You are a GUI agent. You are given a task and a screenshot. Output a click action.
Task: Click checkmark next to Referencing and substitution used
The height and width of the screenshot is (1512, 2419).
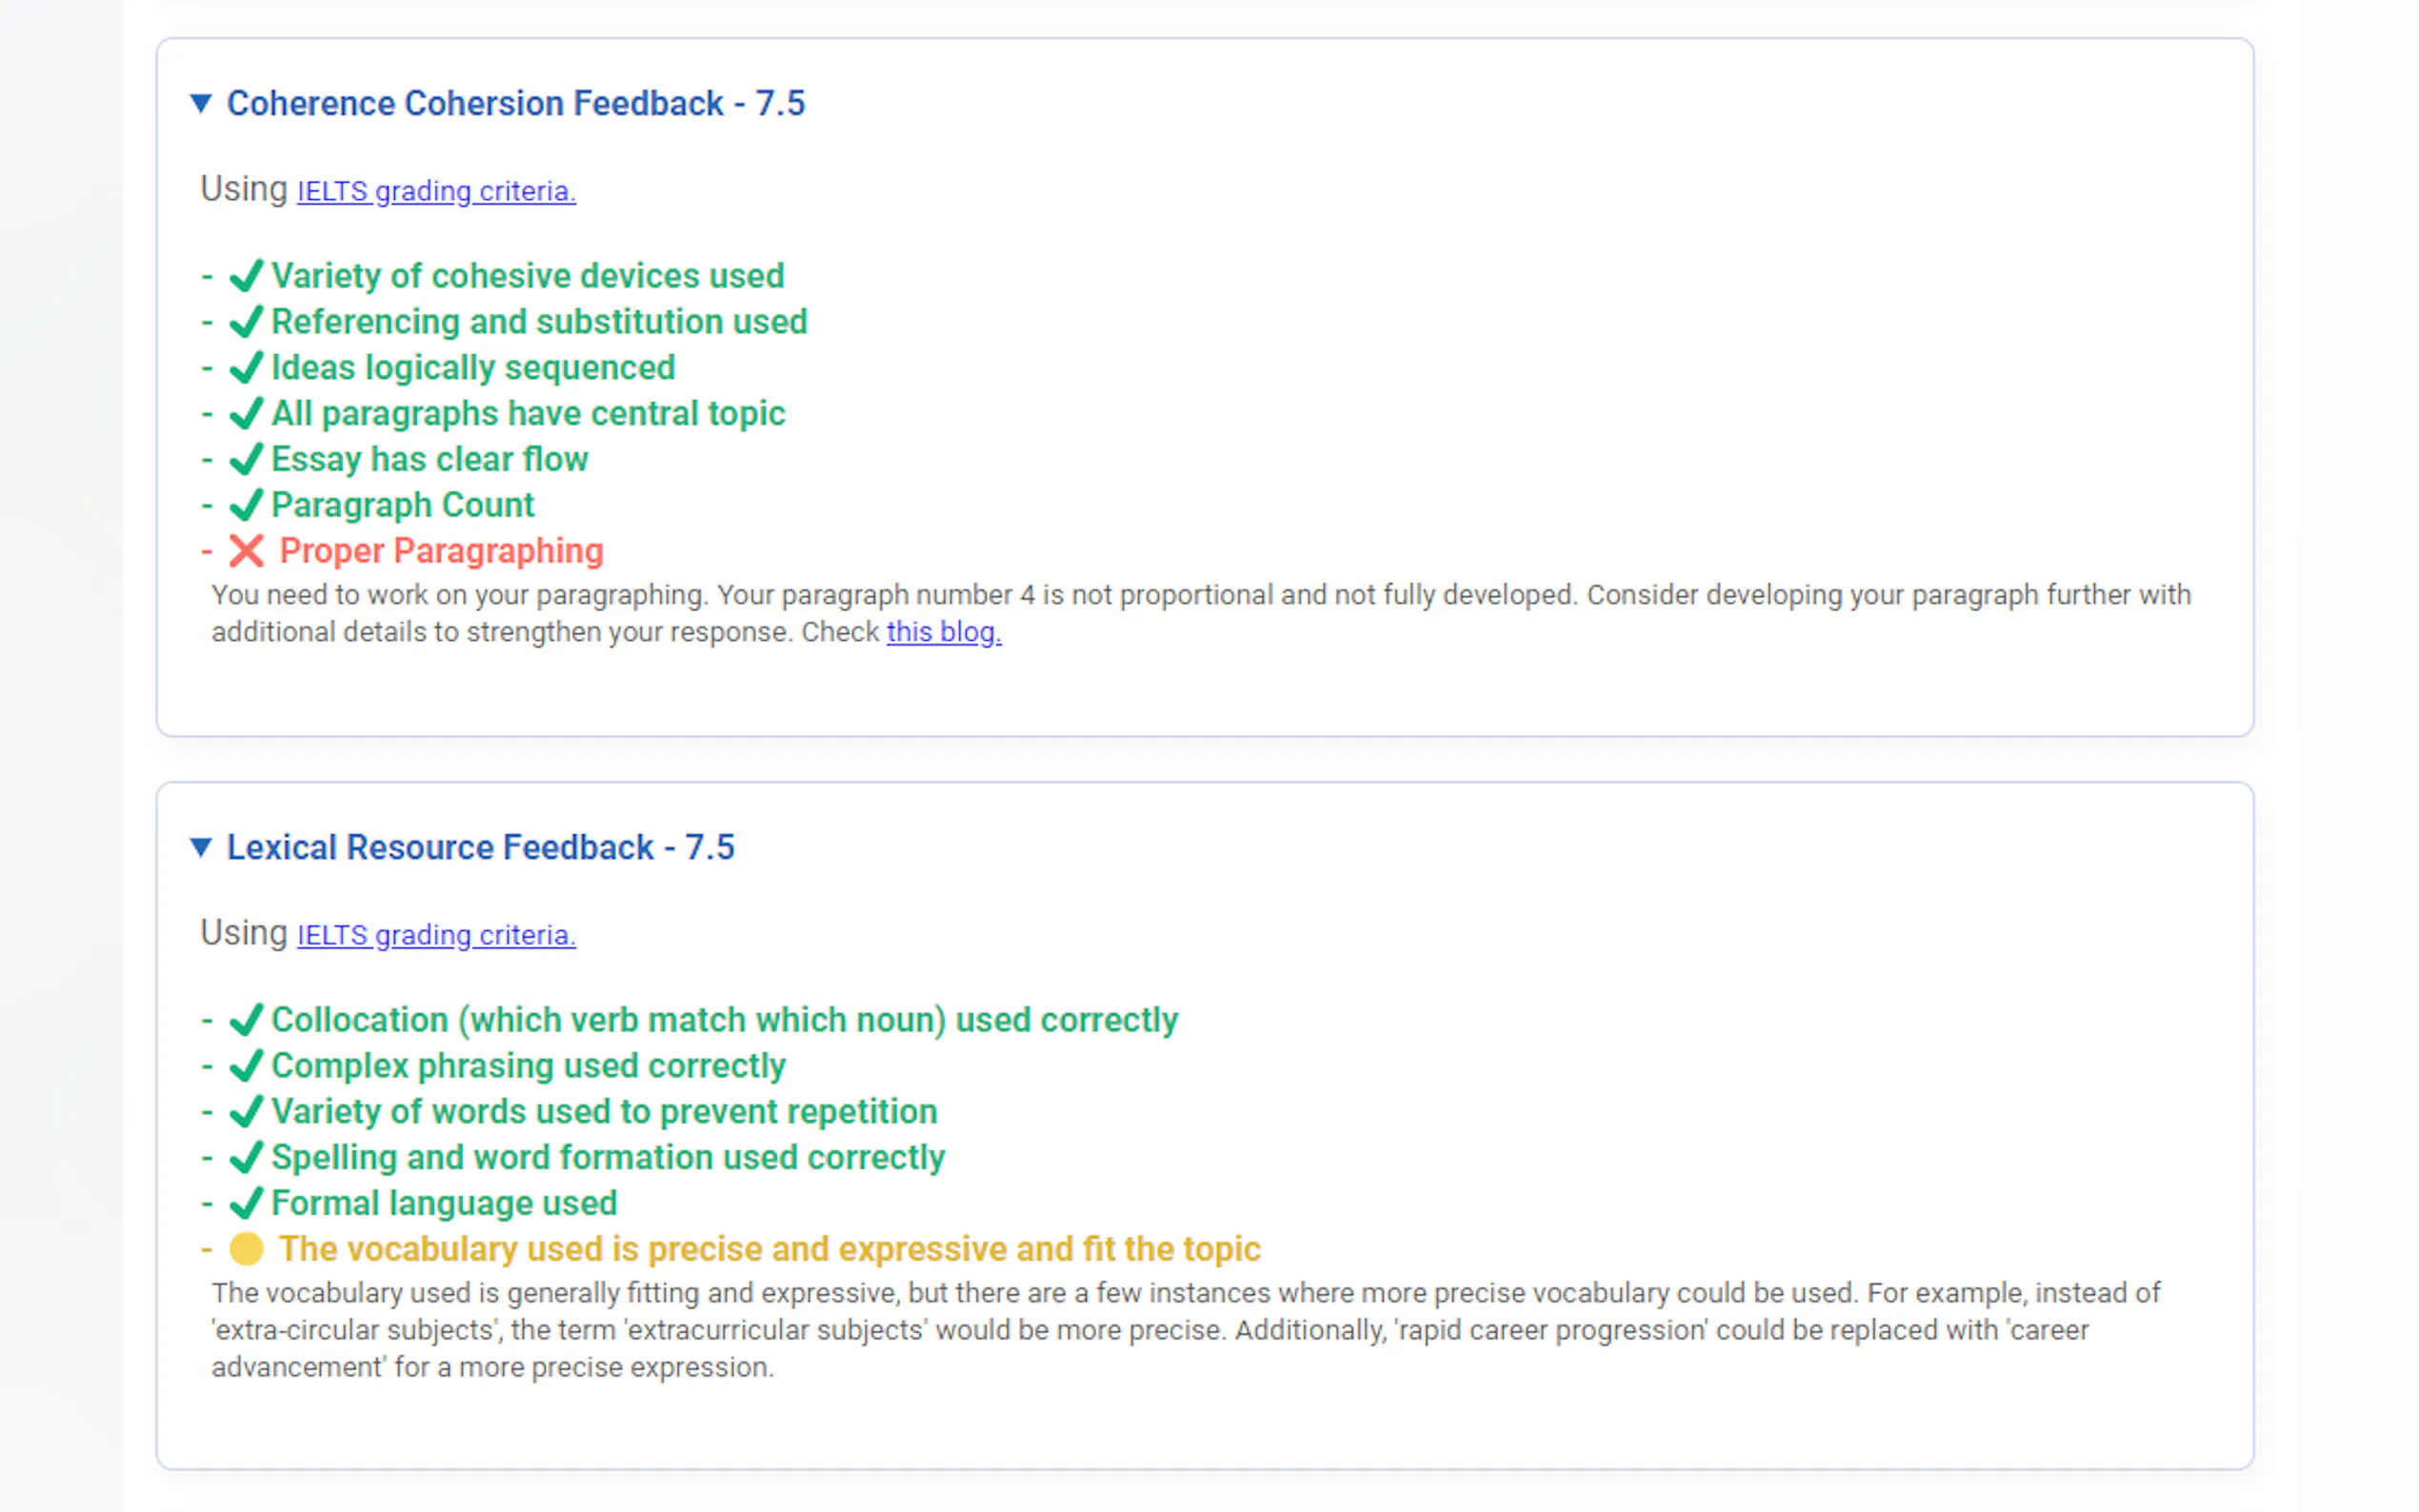[246, 321]
